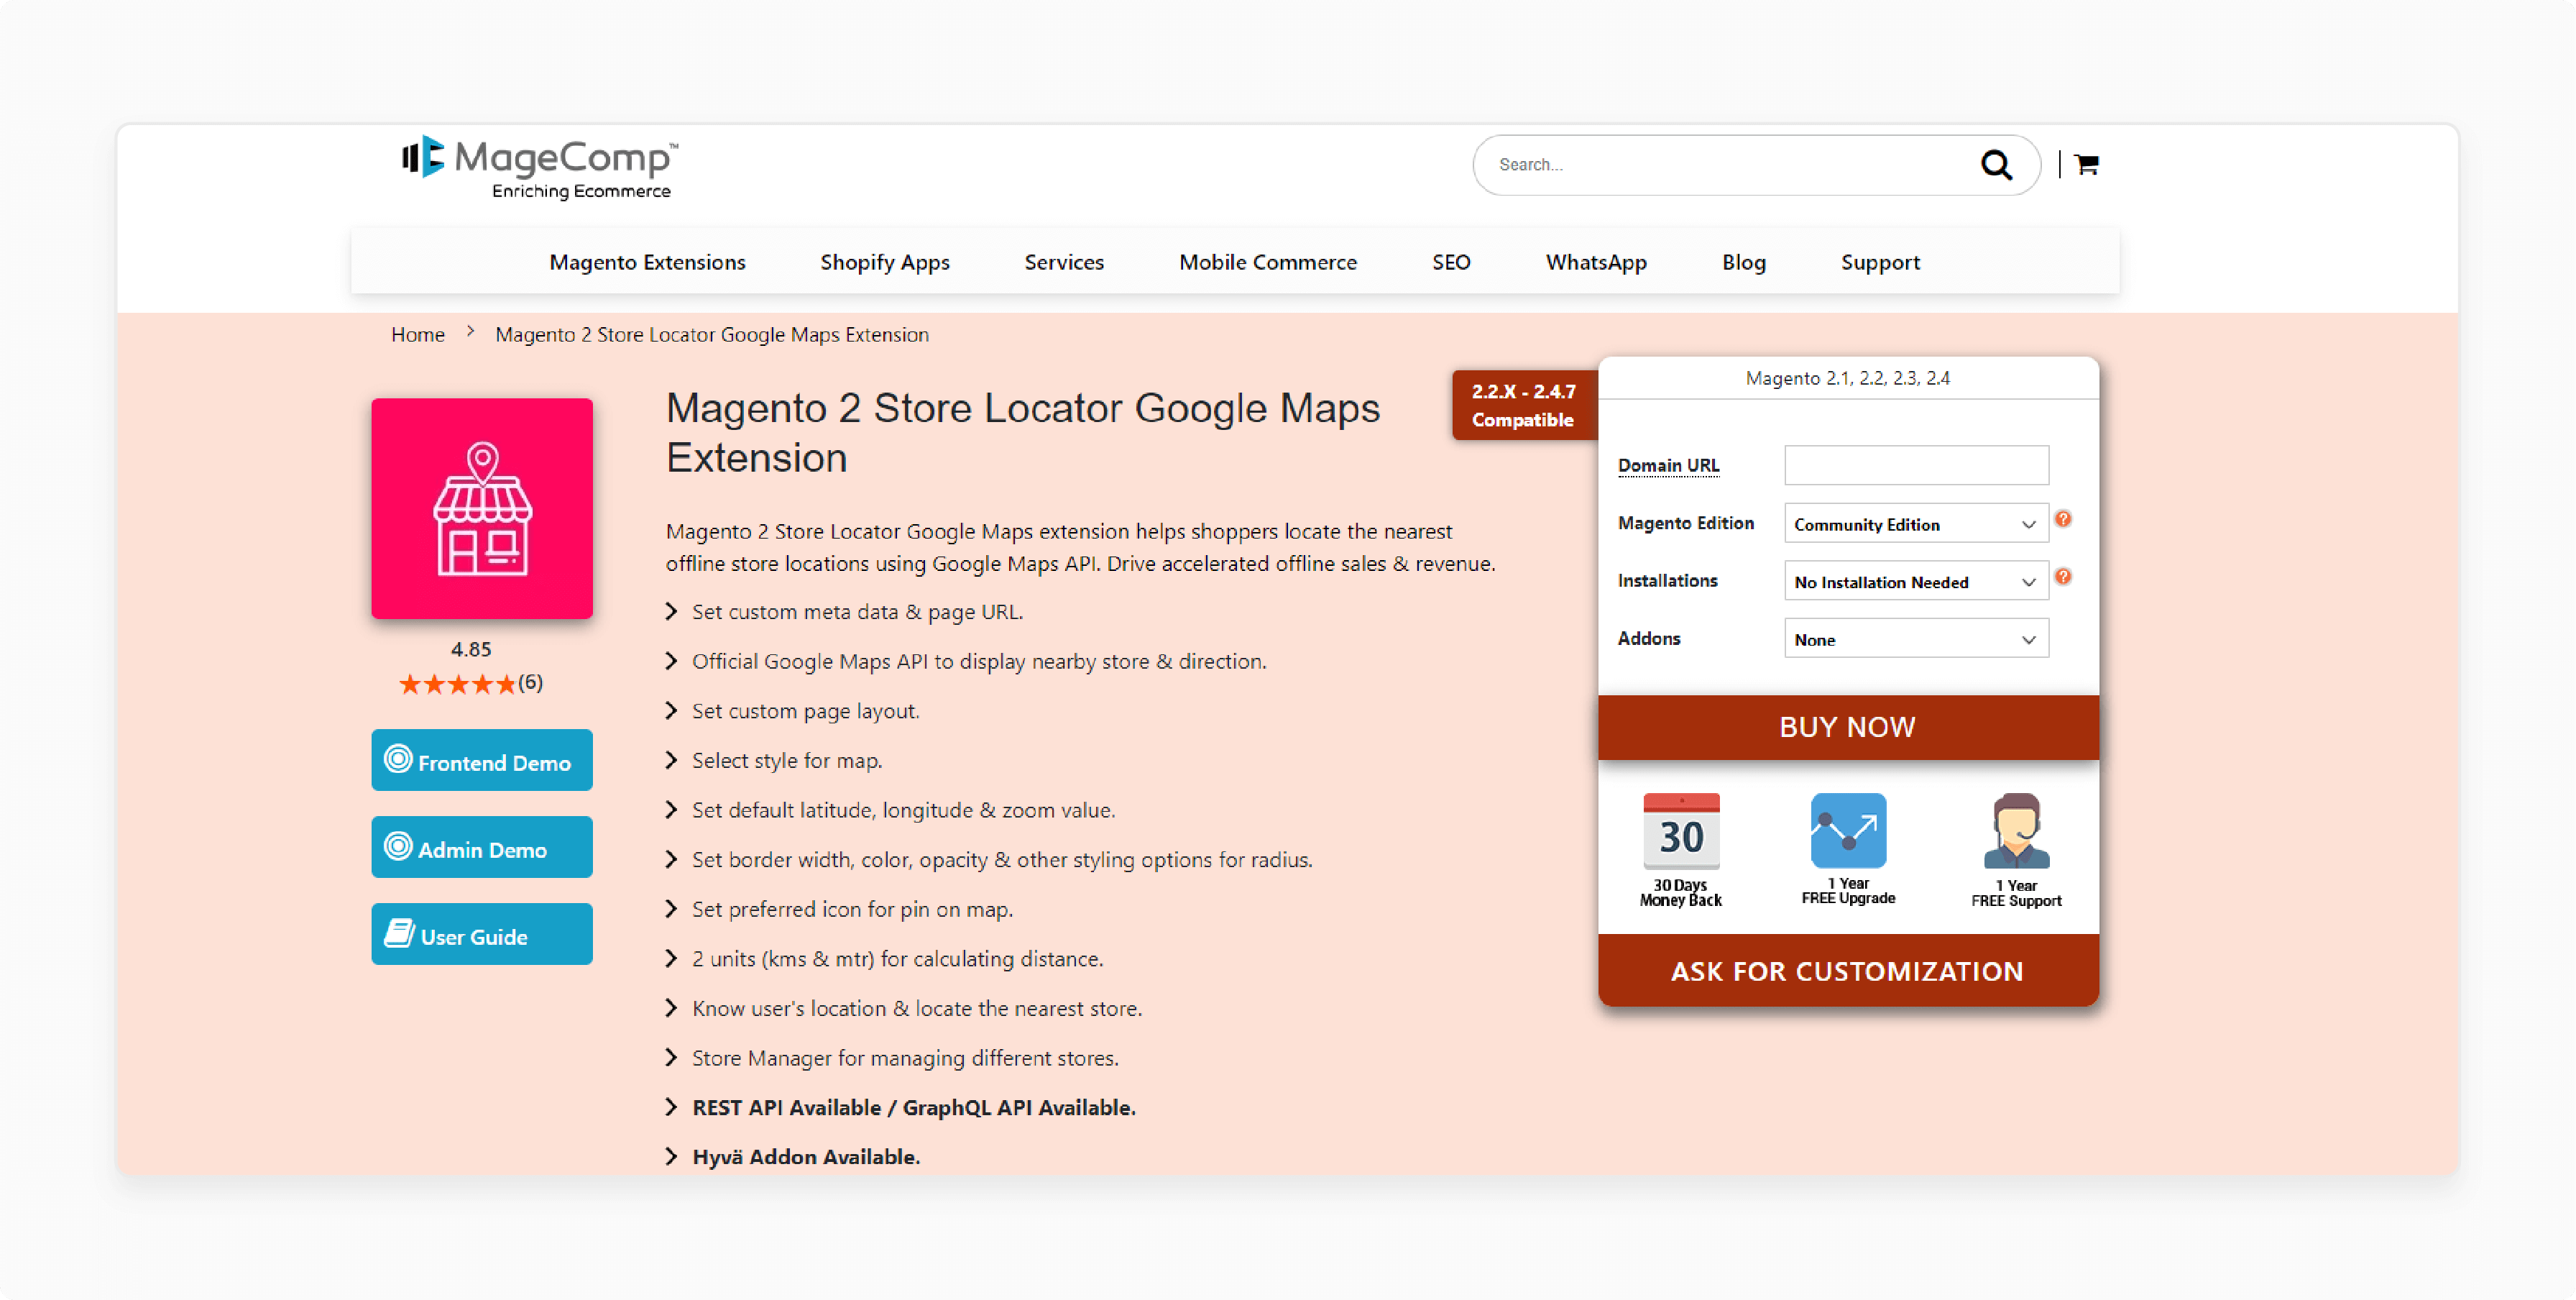Click 'Official Google Maps API' feature item
The width and height of the screenshot is (2576, 1300).
pyautogui.click(x=979, y=662)
